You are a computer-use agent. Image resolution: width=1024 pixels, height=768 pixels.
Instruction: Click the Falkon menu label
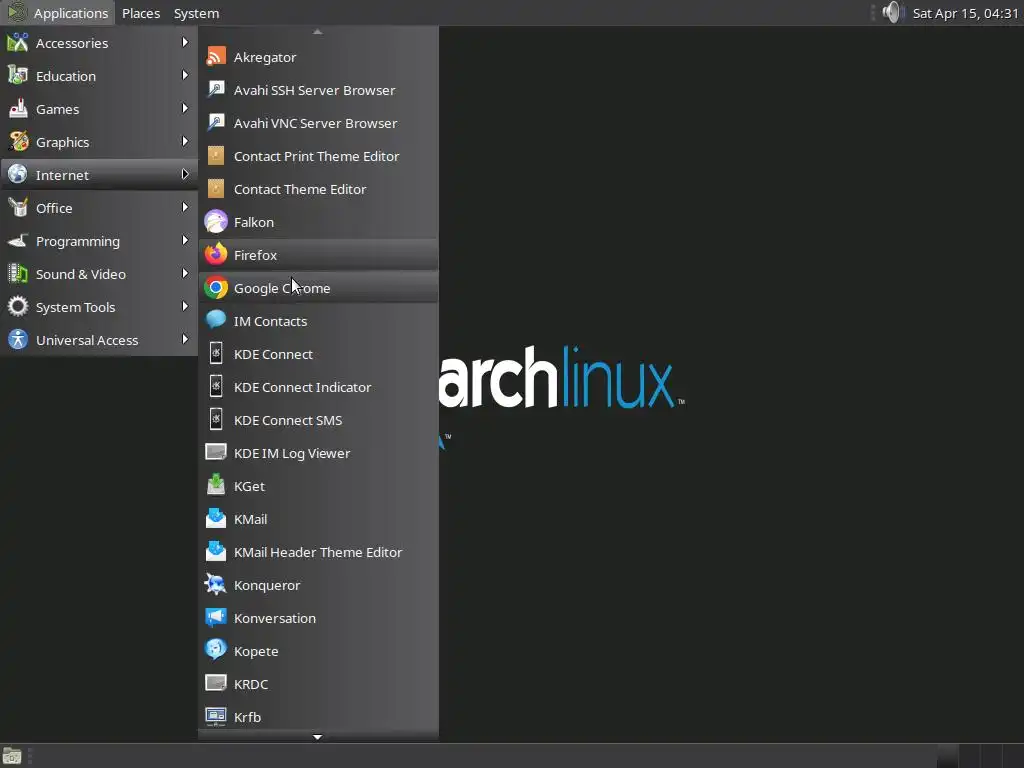254,222
